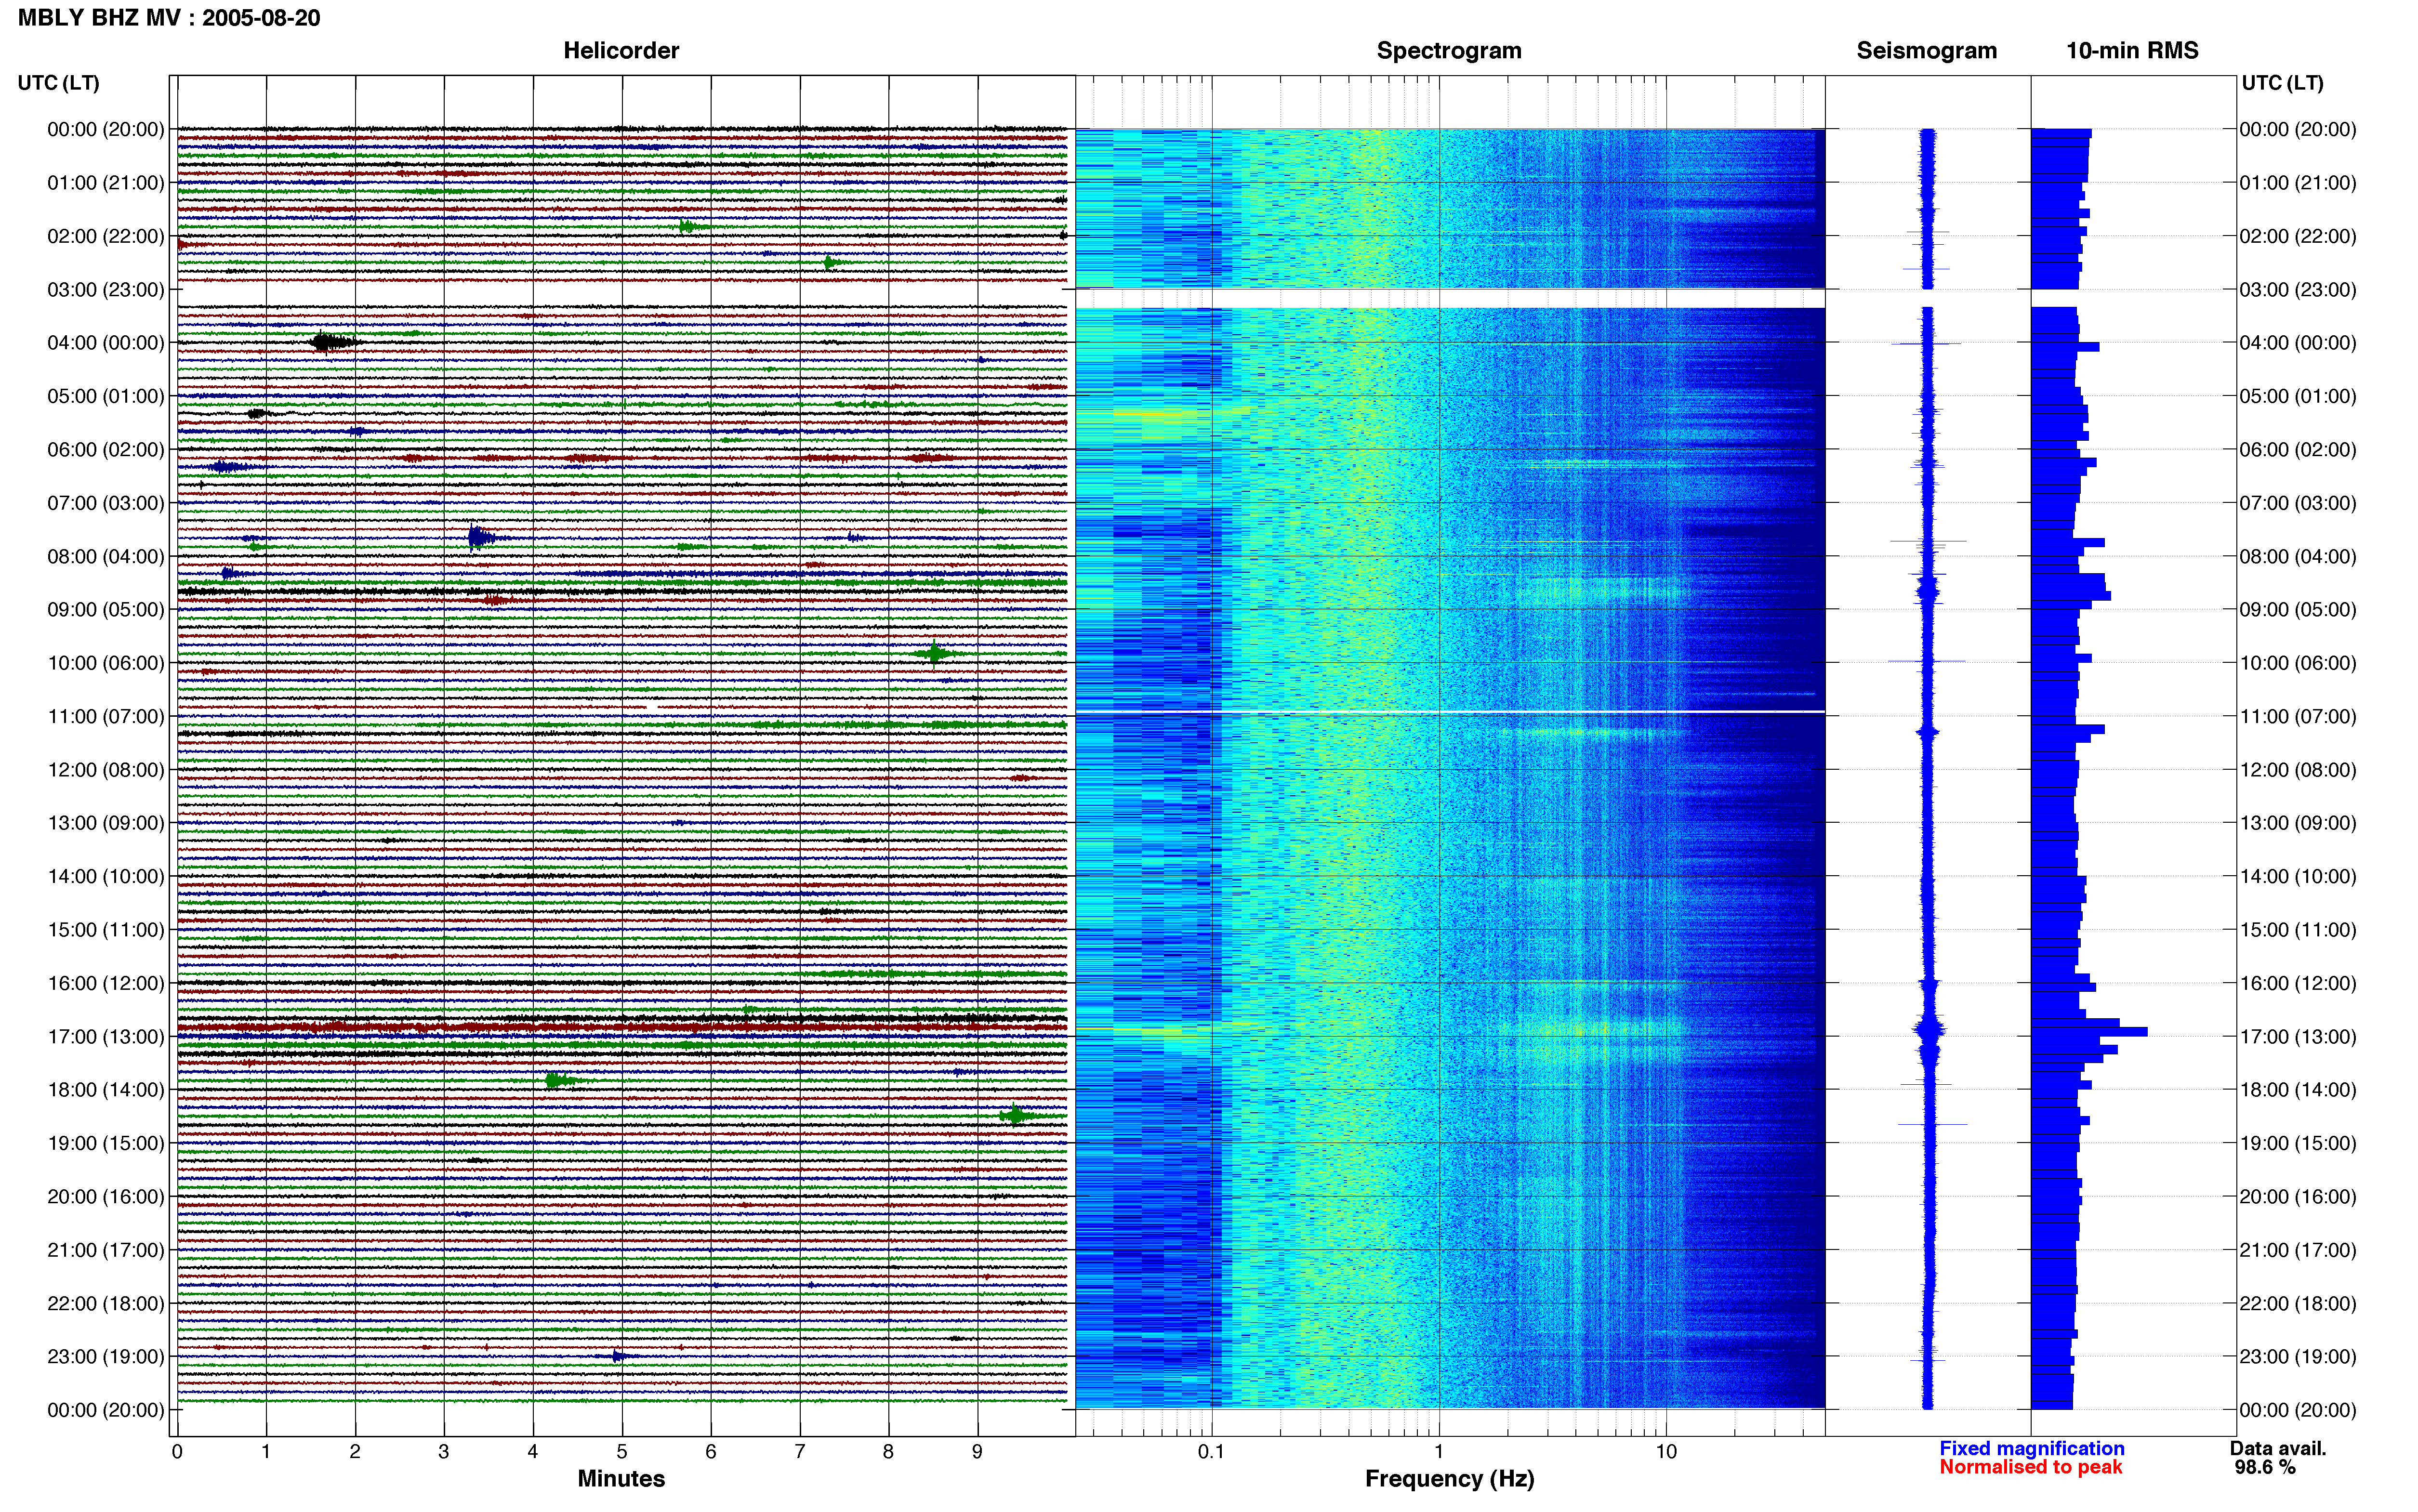The height and width of the screenshot is (1512, 2418).
Task: Click the 'Frequency (Hz)' axis label
Action: click(1449, 1479)
